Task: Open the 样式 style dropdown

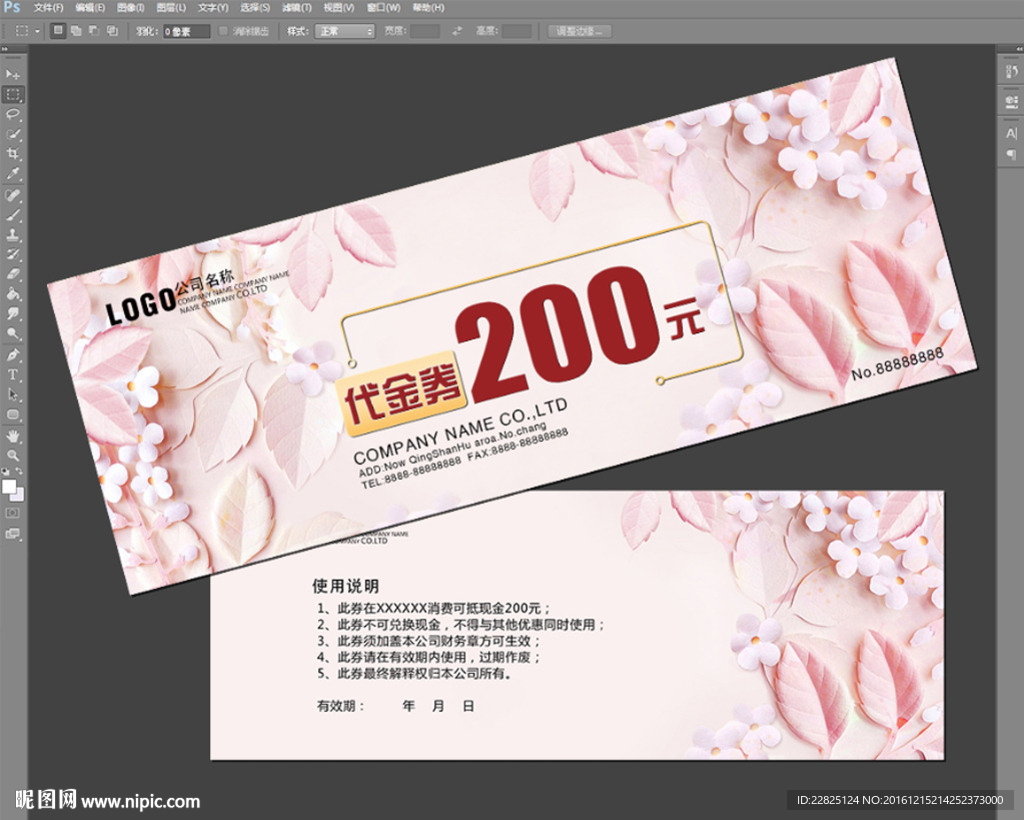Action: click(345, 31)
